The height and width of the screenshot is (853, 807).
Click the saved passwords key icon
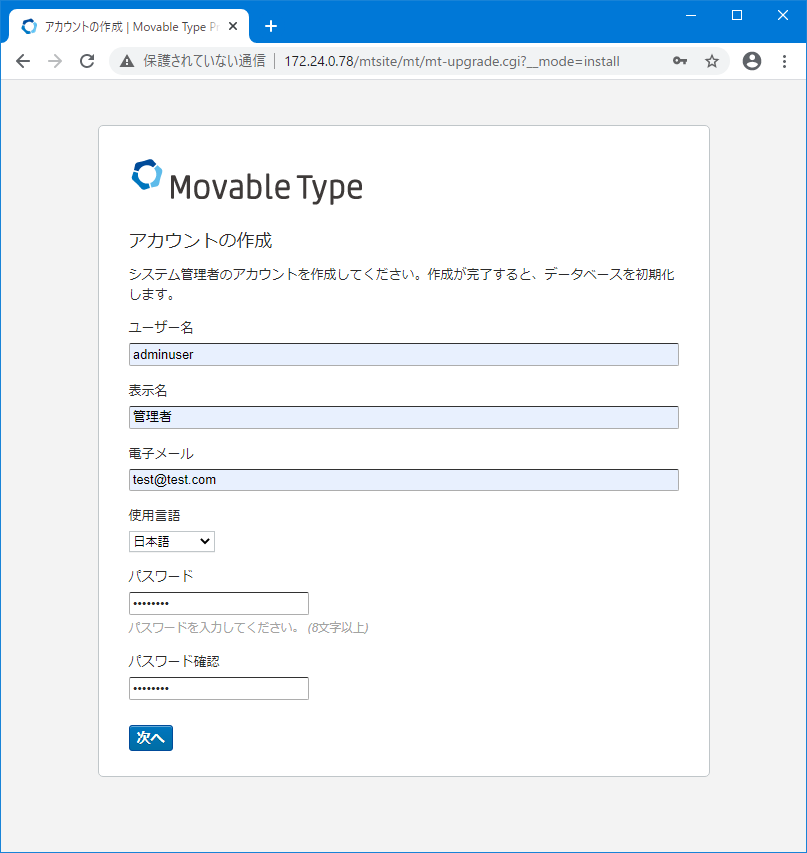click(x=680, y=61)
